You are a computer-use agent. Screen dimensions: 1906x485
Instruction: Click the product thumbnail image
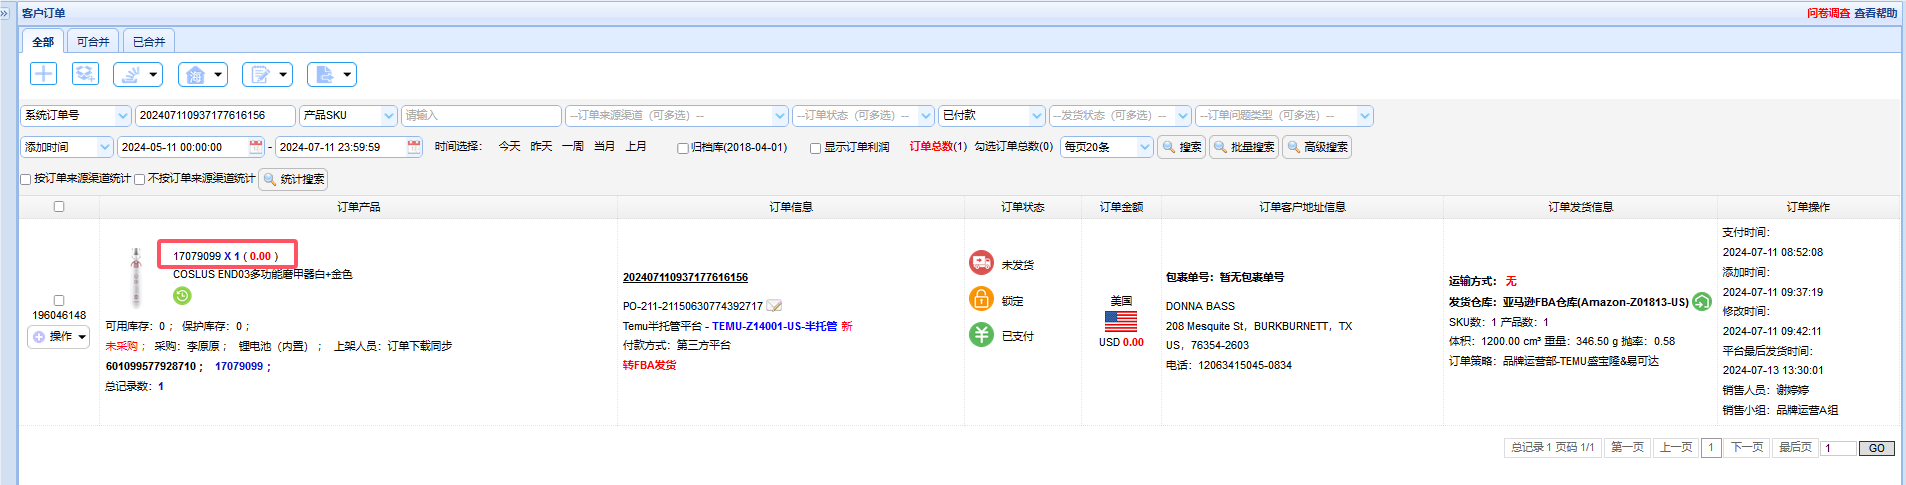[136, 278]
